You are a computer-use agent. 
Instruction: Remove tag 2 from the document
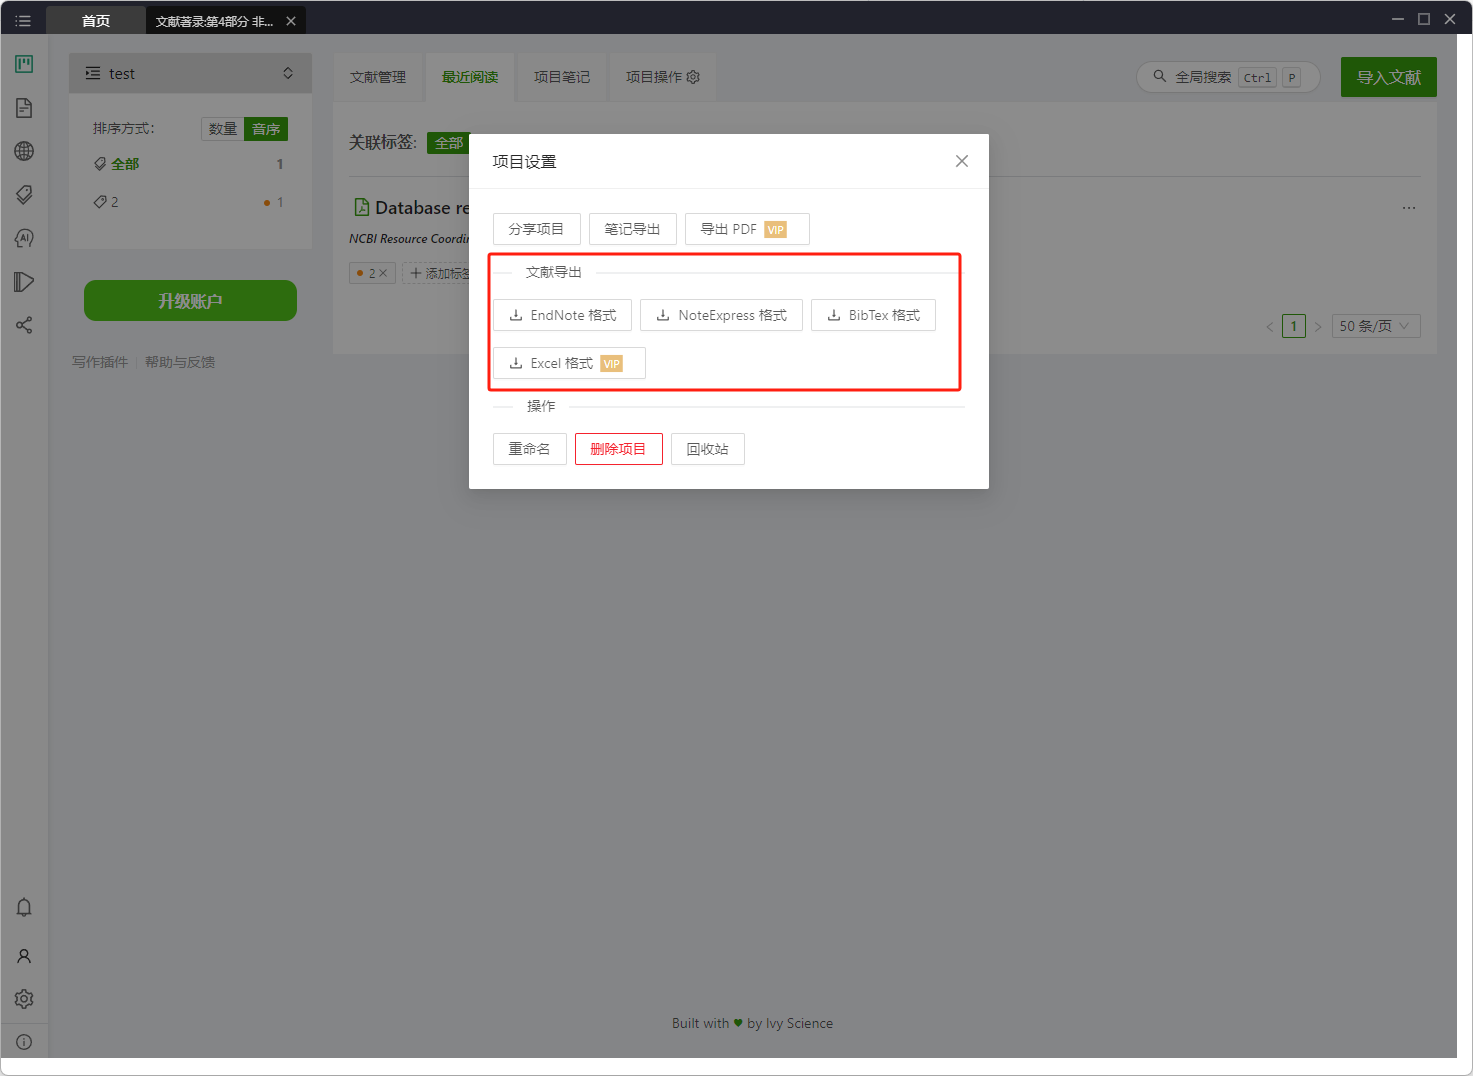pos(383,273)
